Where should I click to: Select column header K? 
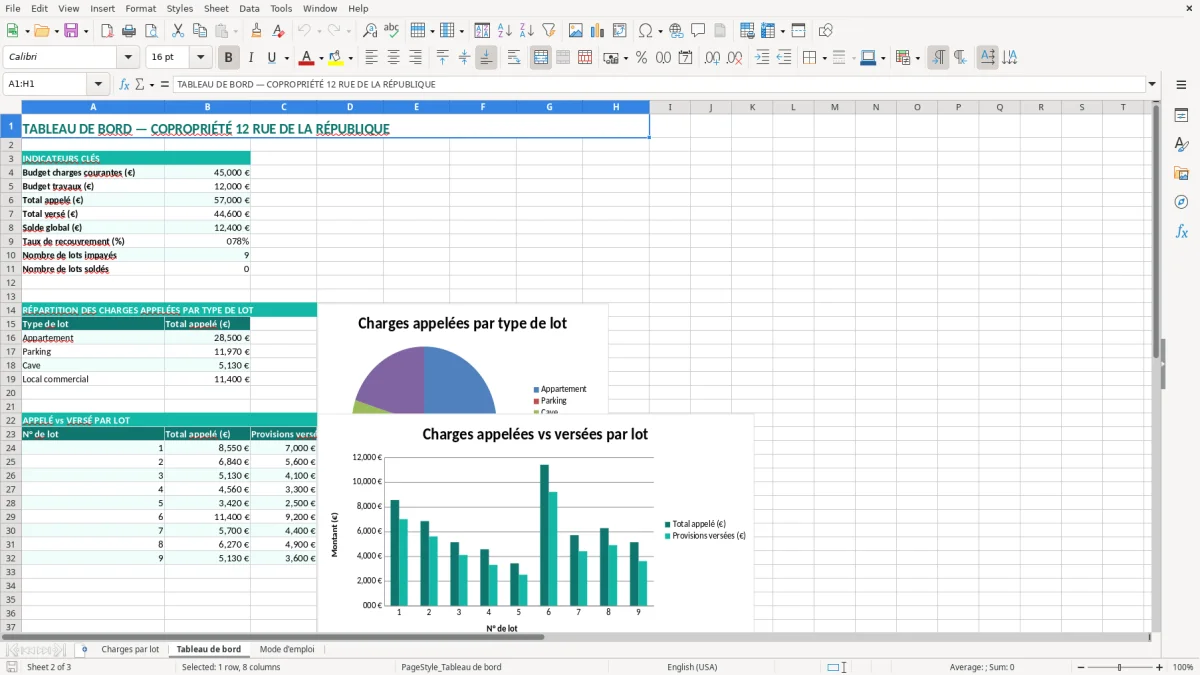pos(752,107)
